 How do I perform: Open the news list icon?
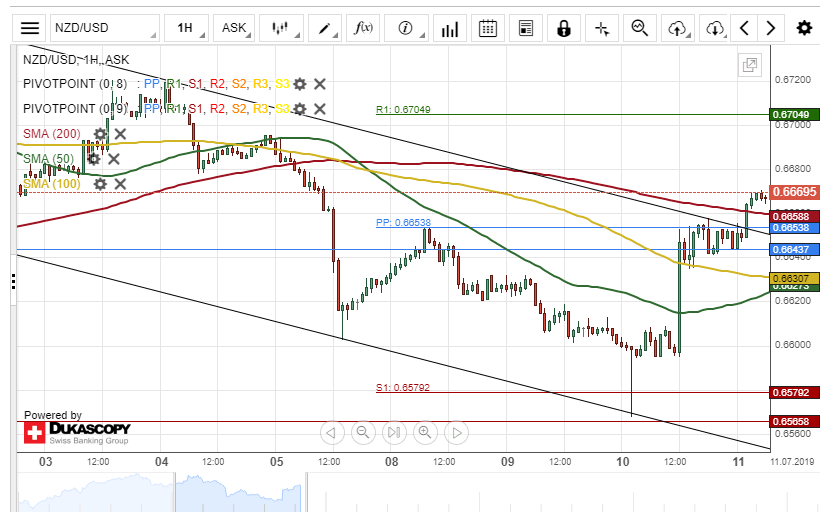(525, 28)
